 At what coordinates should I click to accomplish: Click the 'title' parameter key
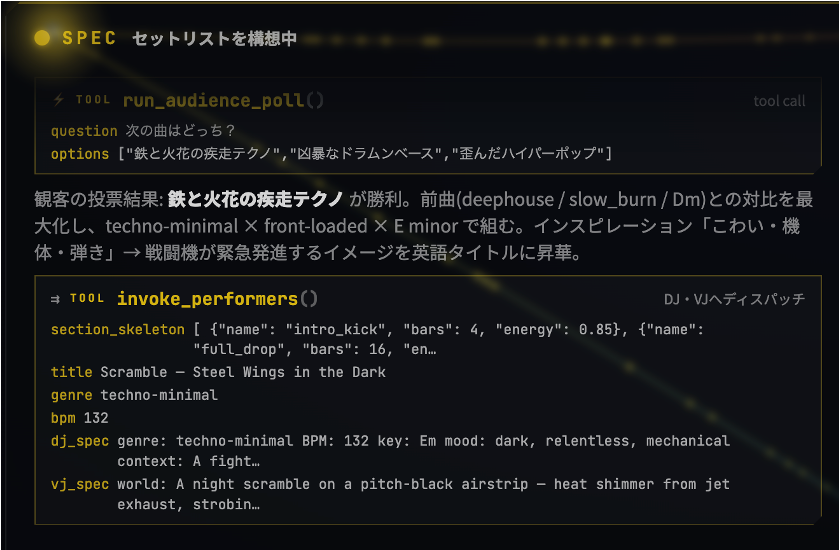(x=71, y=372)
